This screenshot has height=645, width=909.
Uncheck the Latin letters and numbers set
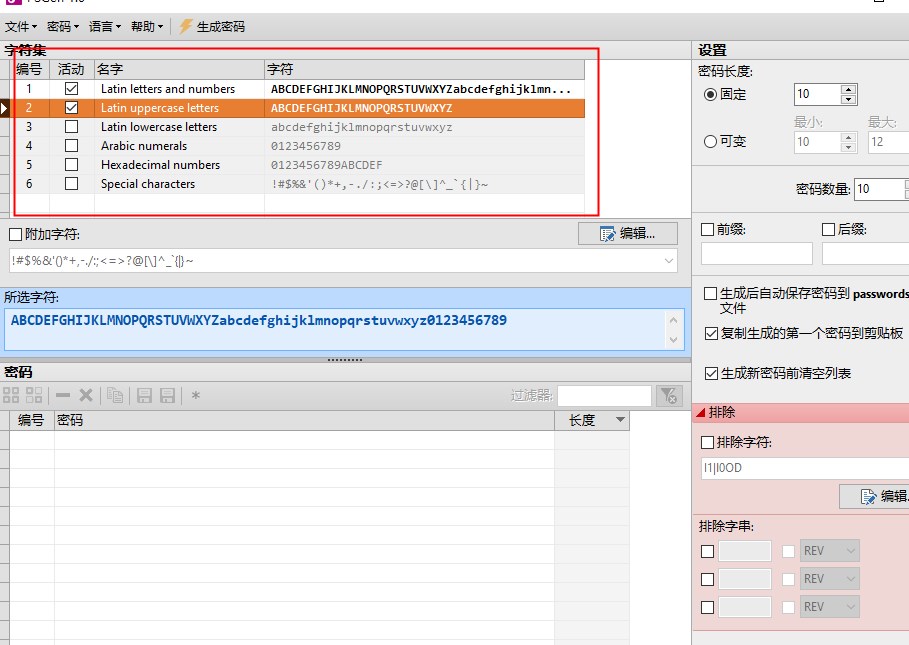tap(69, 88)
